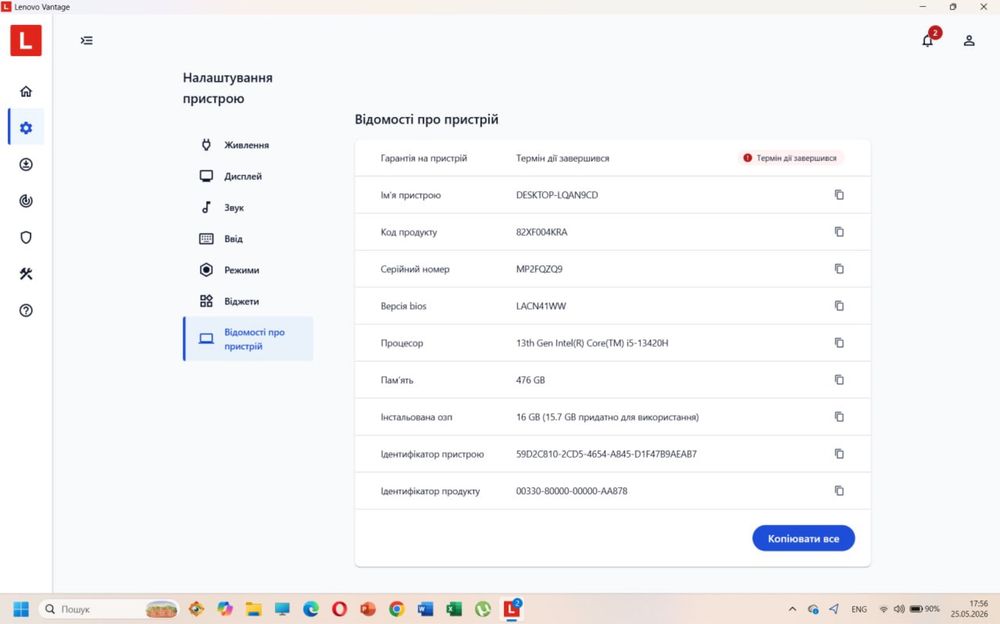Open the system update download icon in the sidebar
Image resolution: width=1000 pixels, height=624 pixels.
pos(26,165)
